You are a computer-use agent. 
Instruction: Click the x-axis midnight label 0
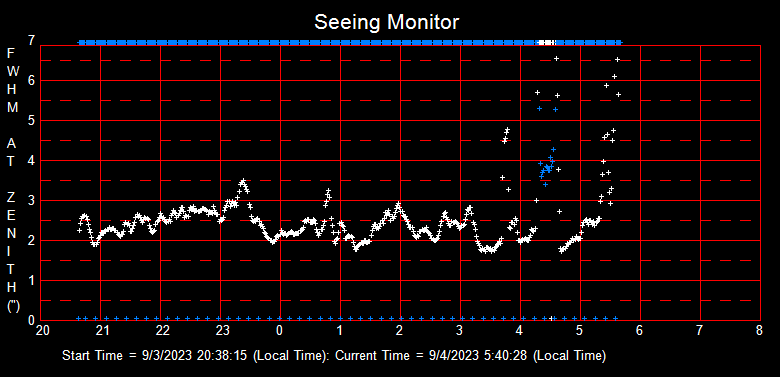(280, 331)
